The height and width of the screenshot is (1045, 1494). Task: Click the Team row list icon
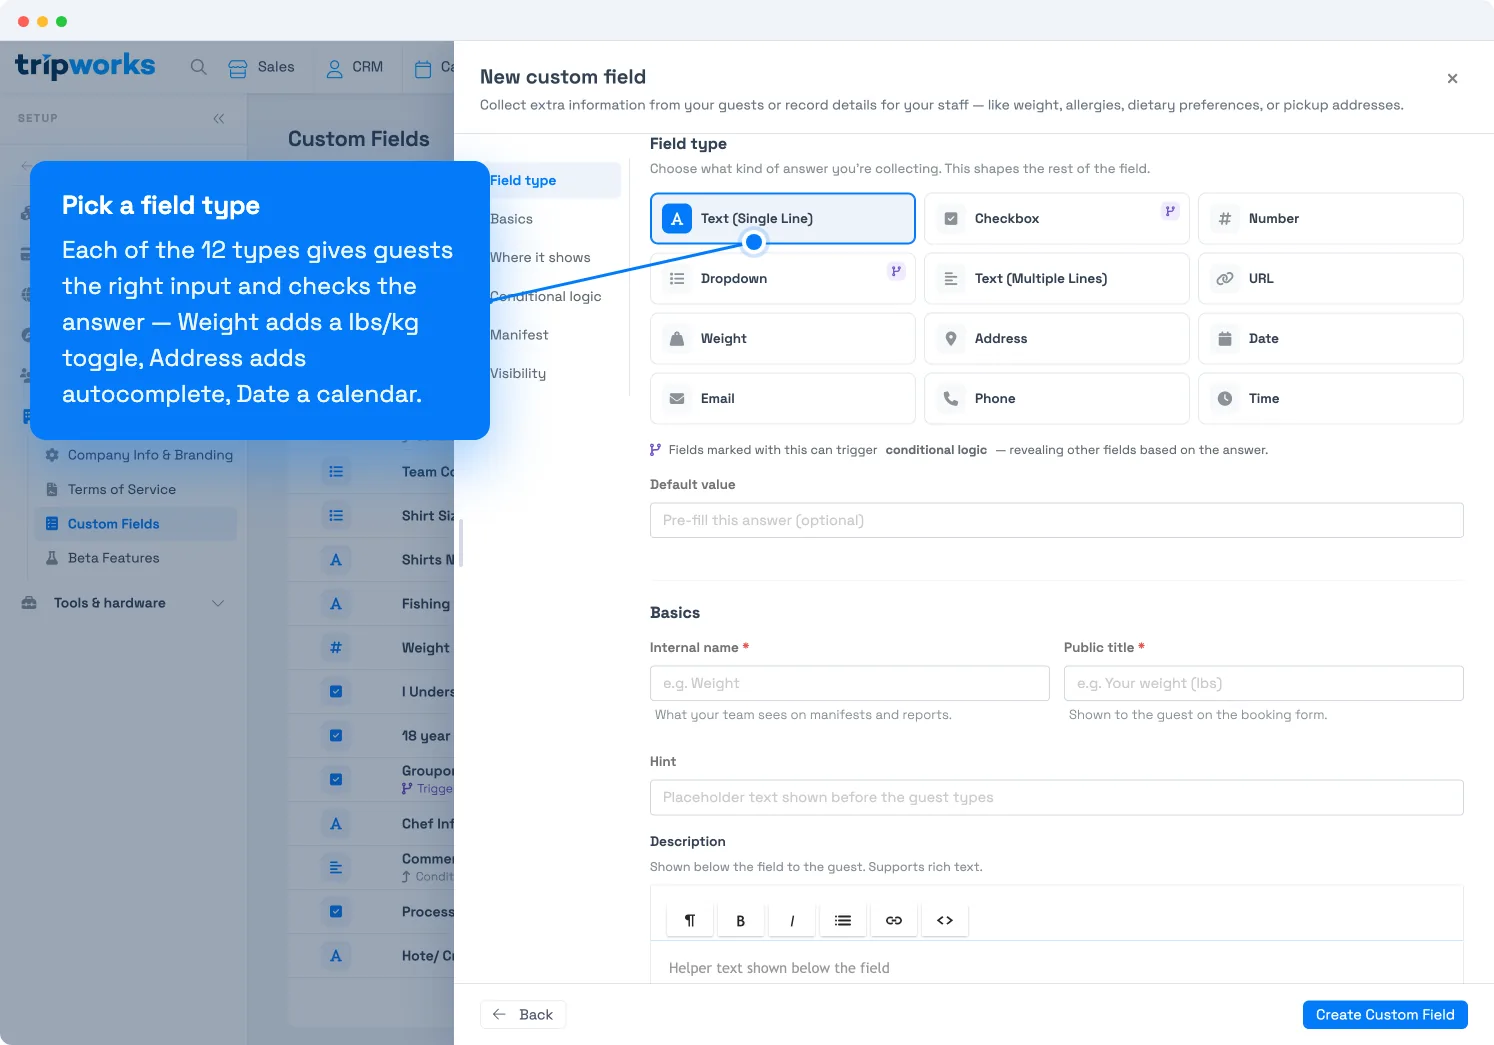[x=336, y=471]
